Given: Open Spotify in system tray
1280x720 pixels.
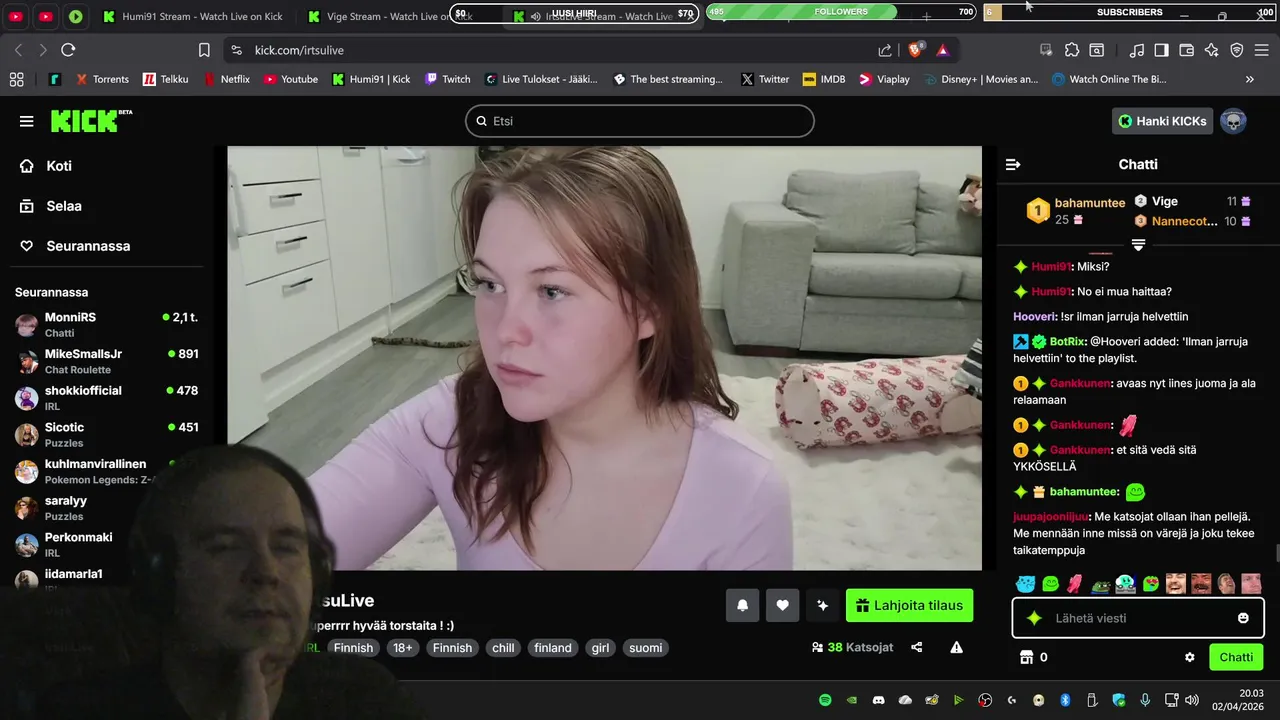Looking at the screenshot, I should [x=825, y=700].
